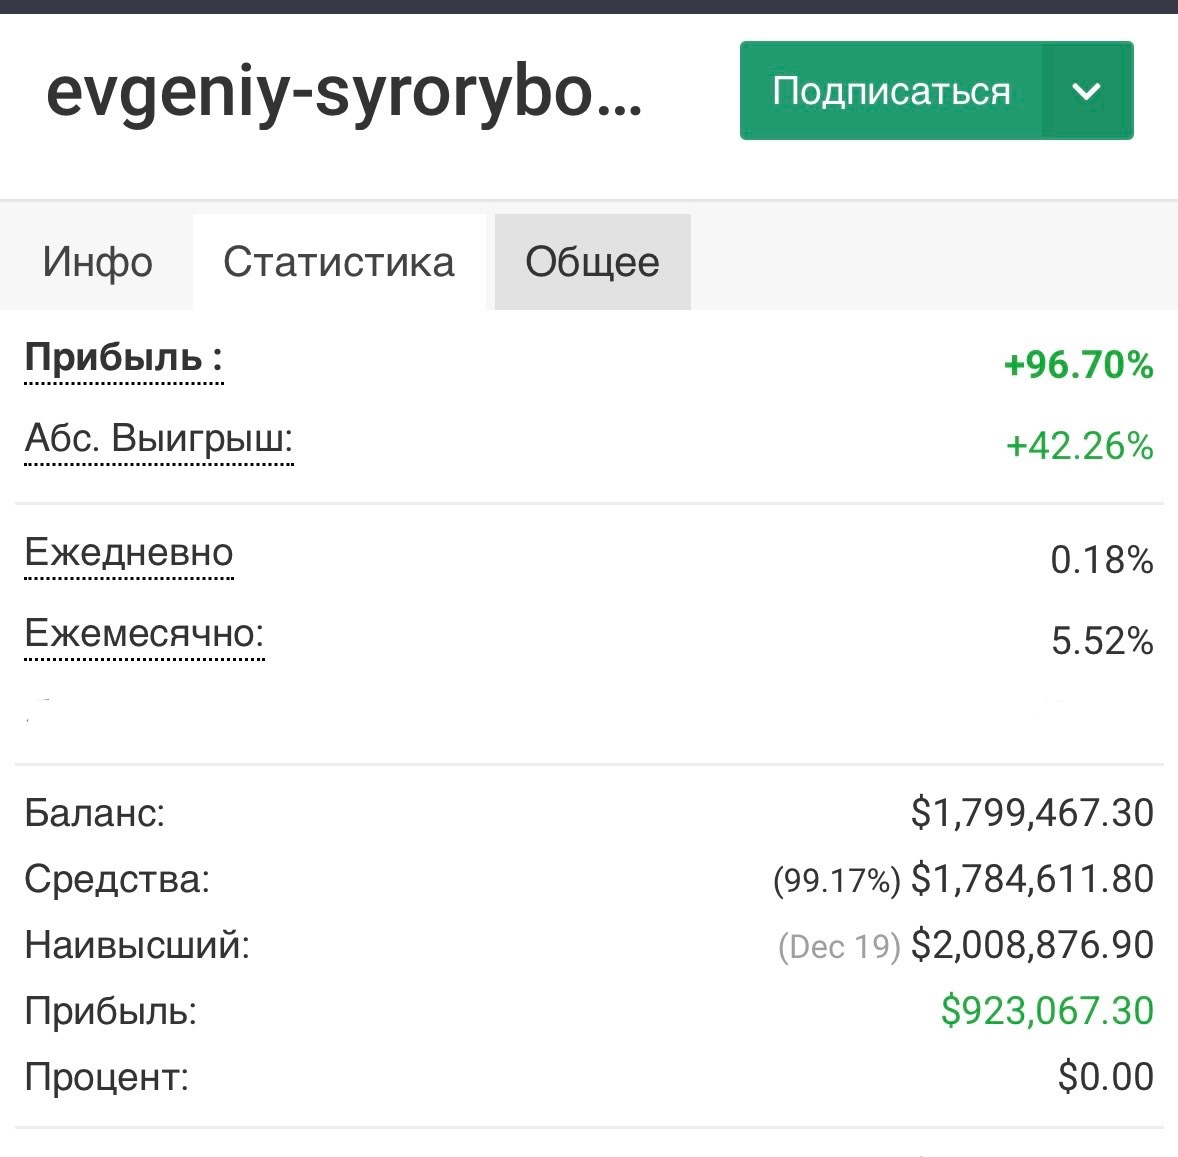
Task: Click the $1,784,611.80 equity amount
Action: 1032,879
